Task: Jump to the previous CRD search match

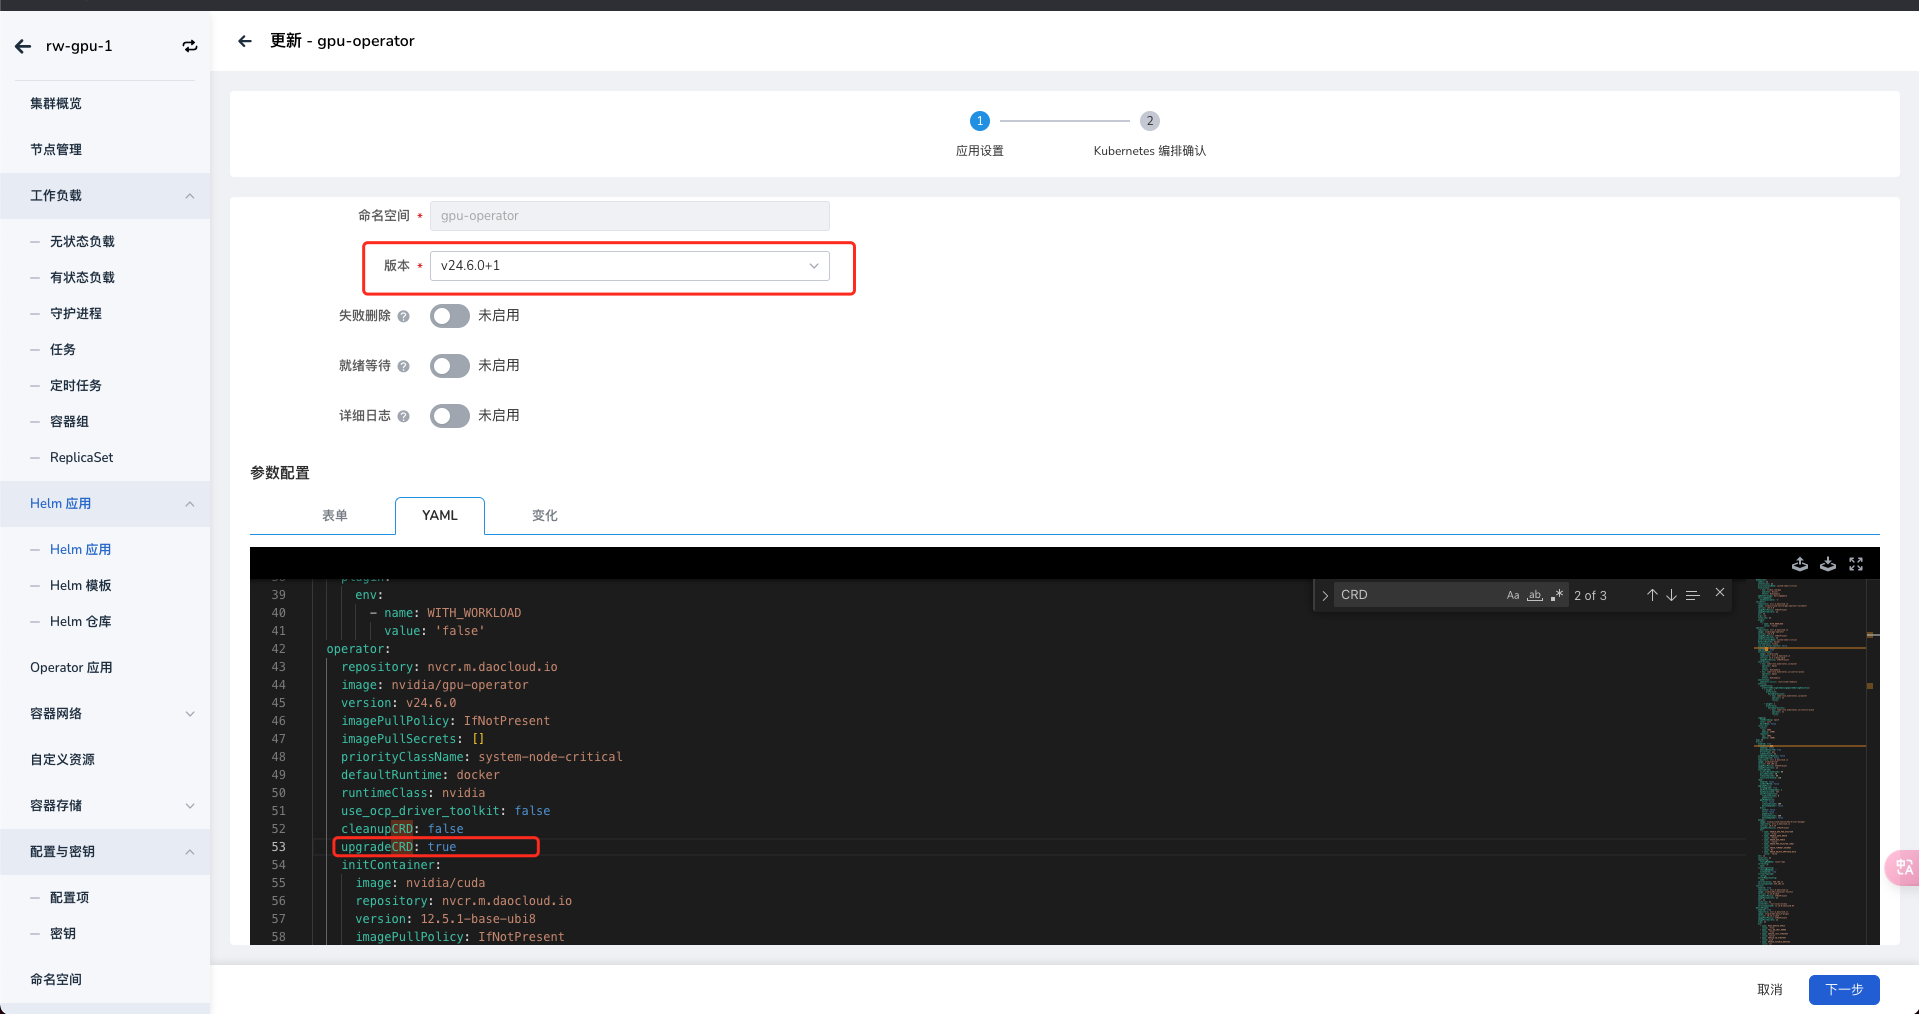Action: pyautogui.click(x=1652, y=595)
